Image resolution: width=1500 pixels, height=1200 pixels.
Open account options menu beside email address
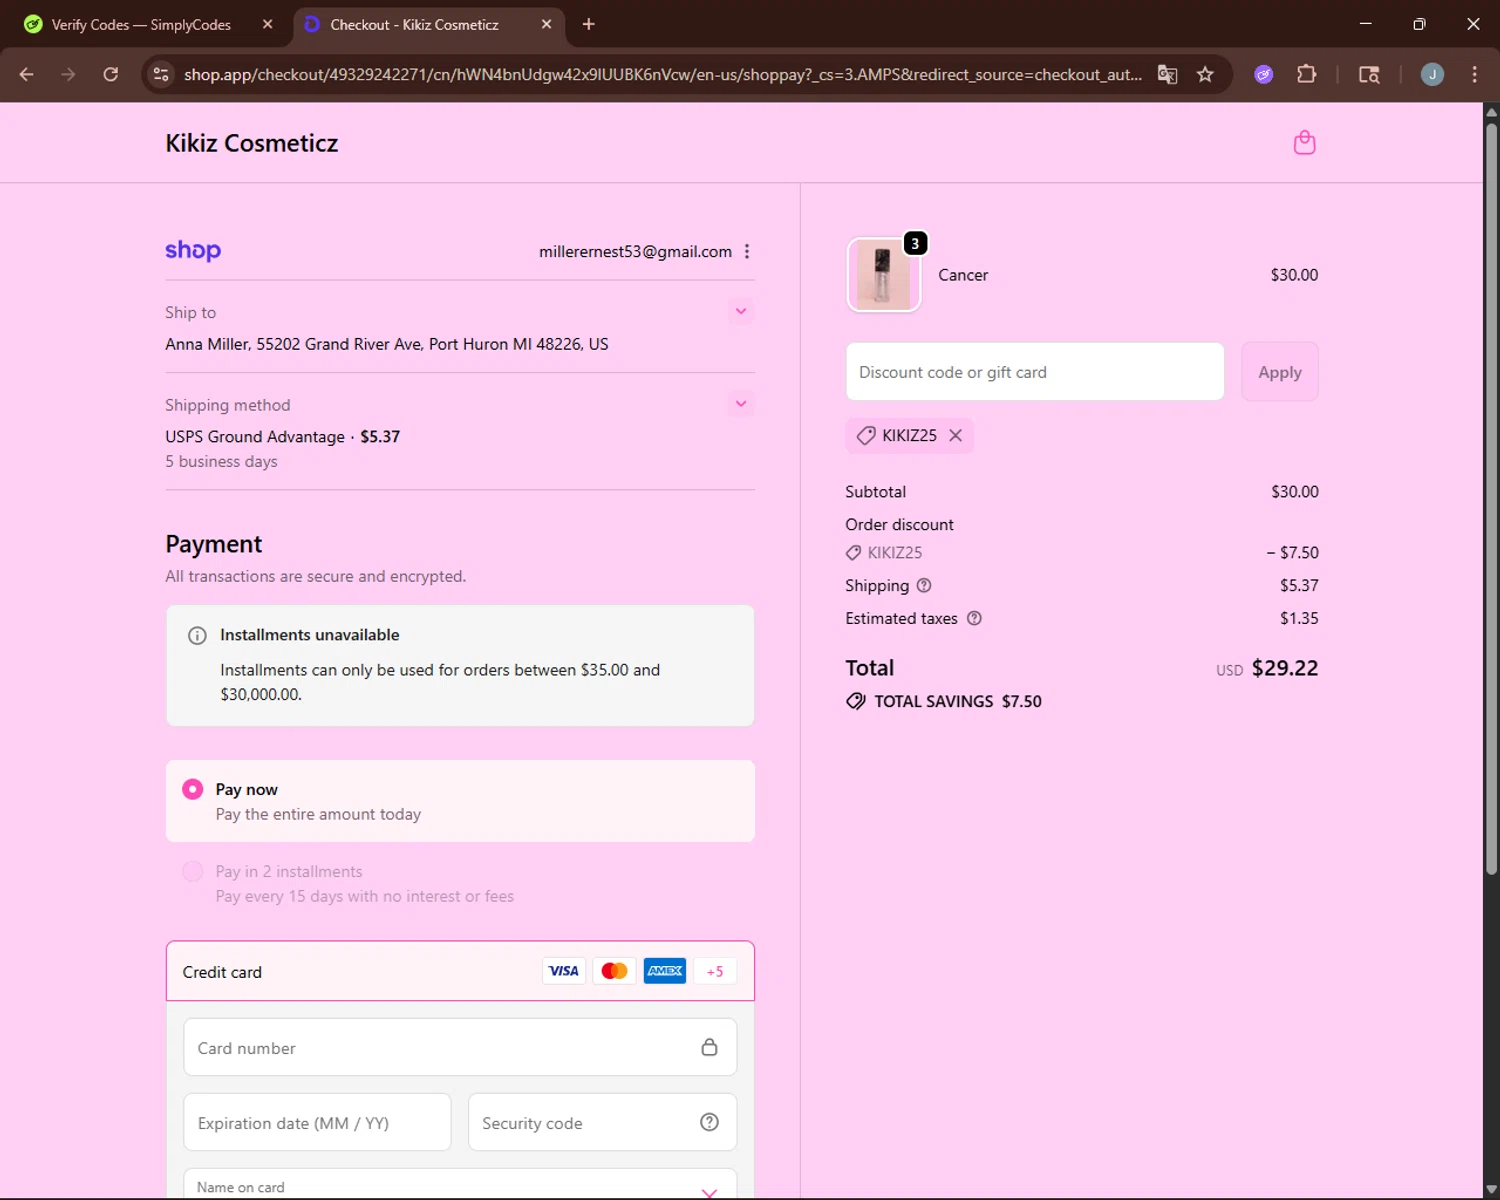click(x=747, y=252)
